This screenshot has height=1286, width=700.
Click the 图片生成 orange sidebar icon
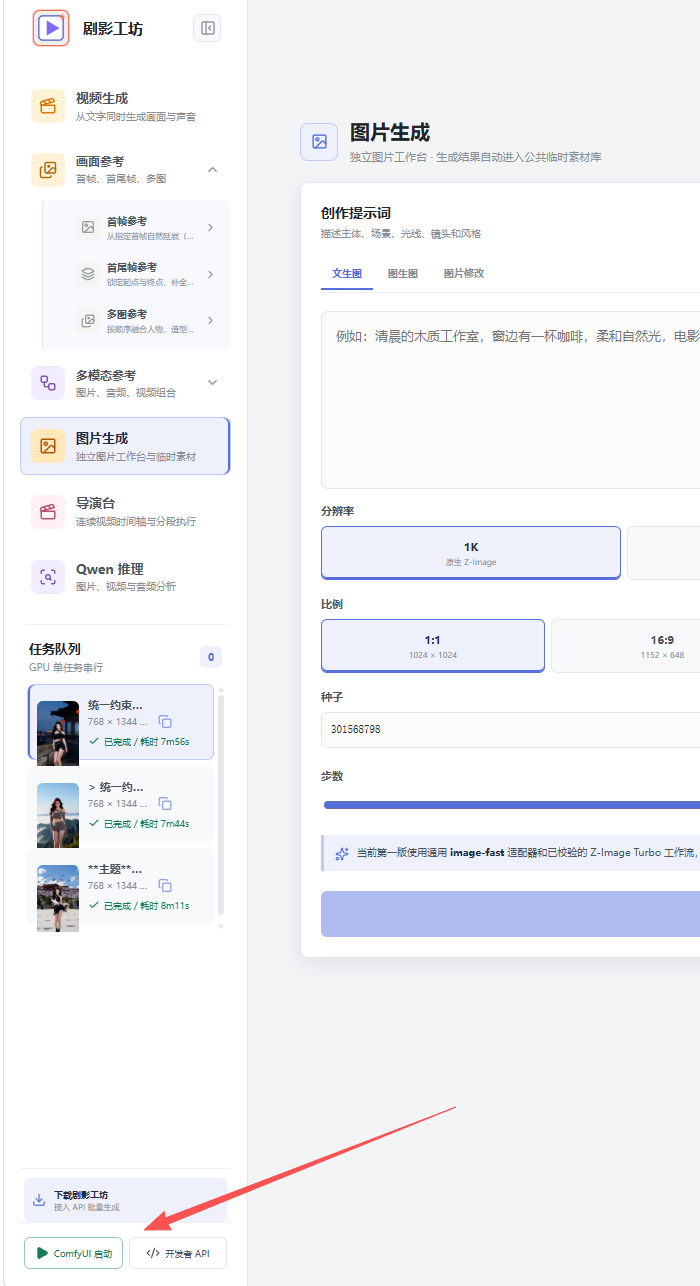pyautogui.click(x=48, y=446)
